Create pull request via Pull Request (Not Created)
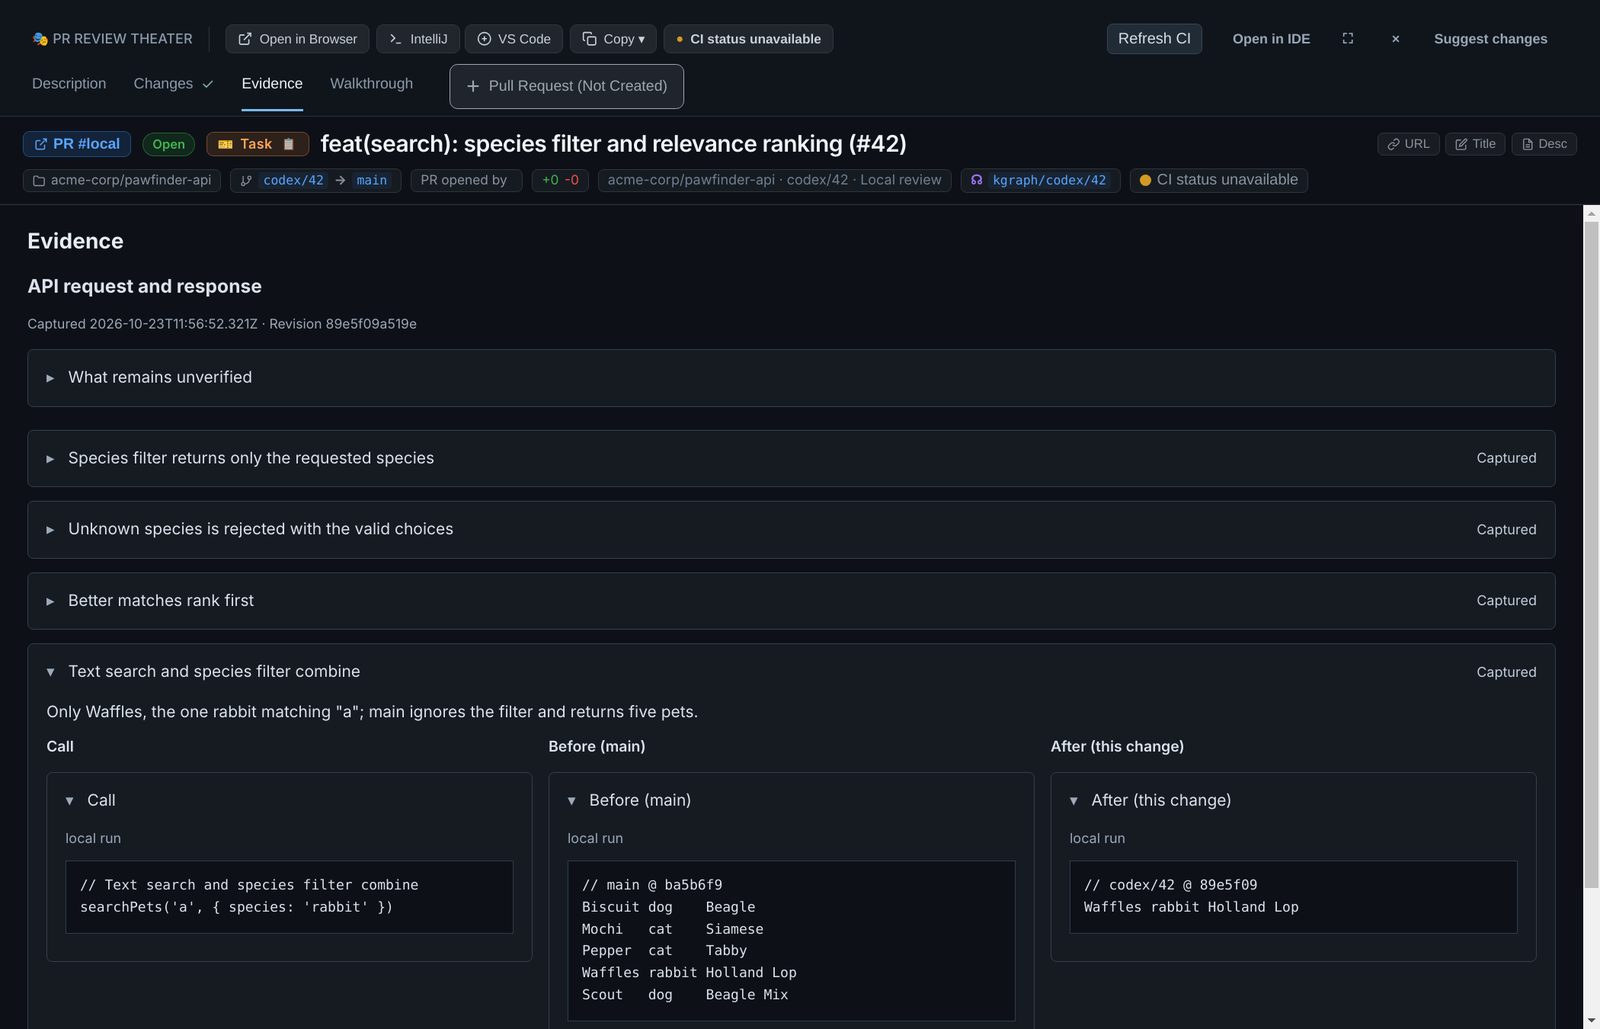The image size is (1600, 1029). pos(567,86)
